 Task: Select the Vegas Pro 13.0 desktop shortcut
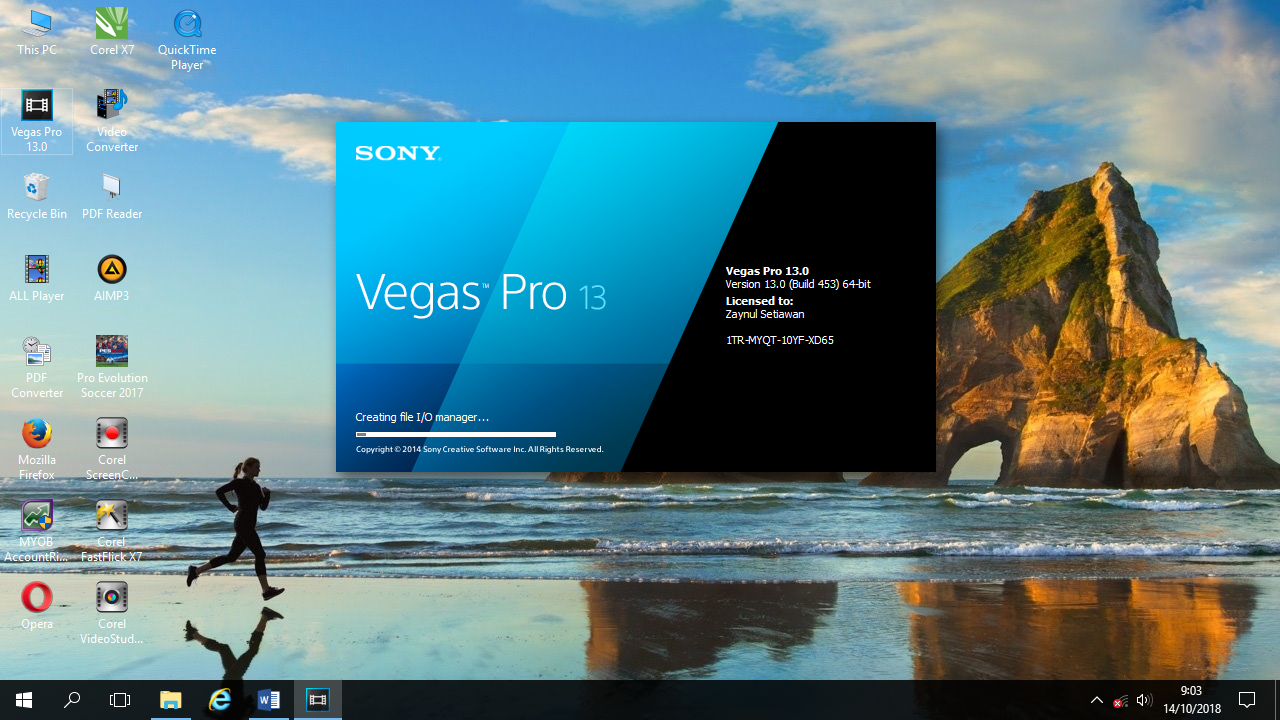[37, 121]
